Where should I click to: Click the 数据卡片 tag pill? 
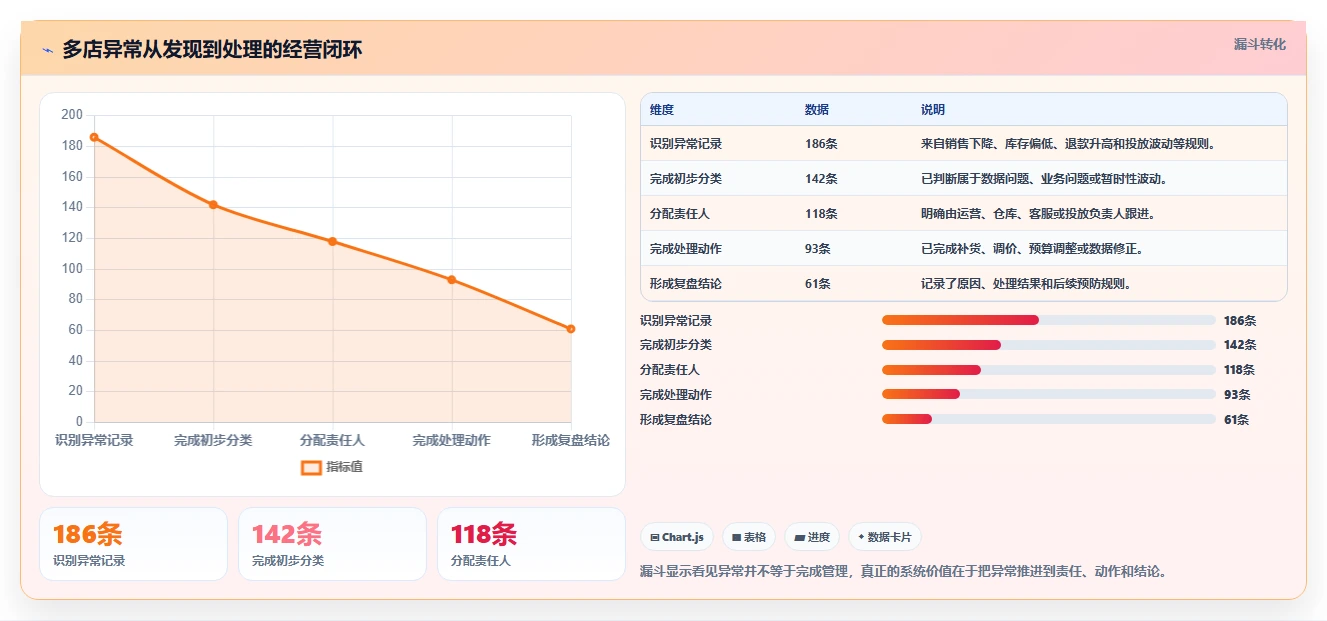(884, 537)
